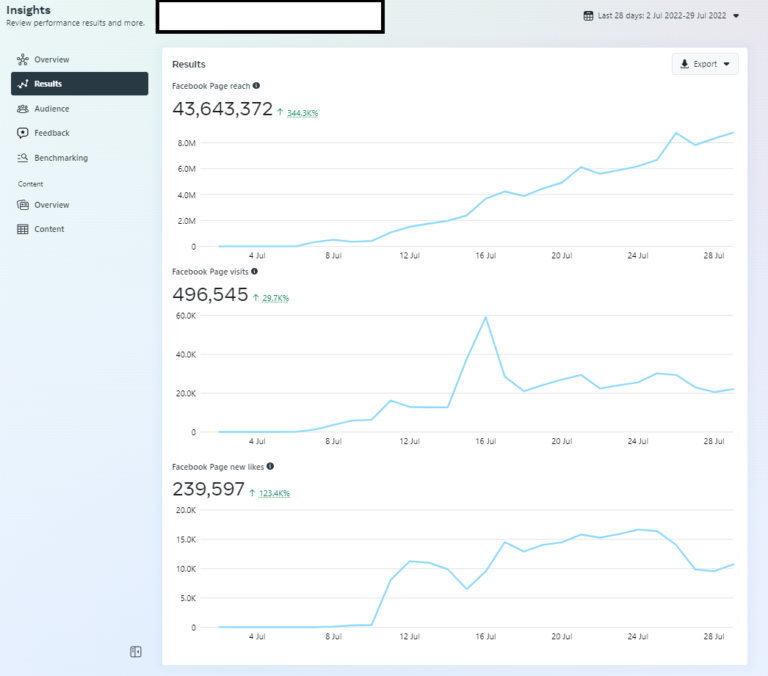
Task: Click the calendar icon in date selector
Action: coord(588,16)
